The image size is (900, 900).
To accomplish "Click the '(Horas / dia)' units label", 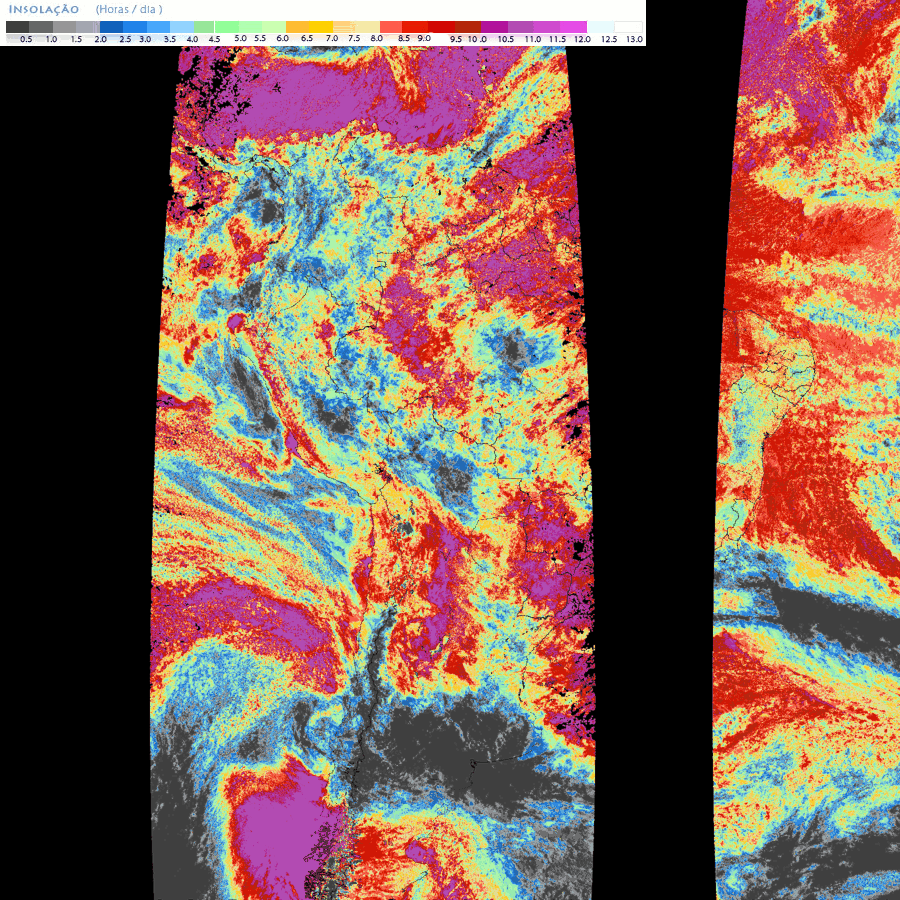I will tap(129, 10).
